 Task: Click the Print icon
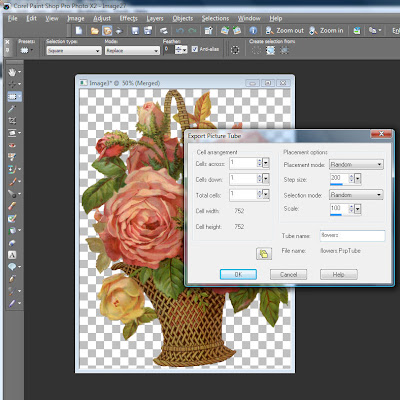[164, 31]
